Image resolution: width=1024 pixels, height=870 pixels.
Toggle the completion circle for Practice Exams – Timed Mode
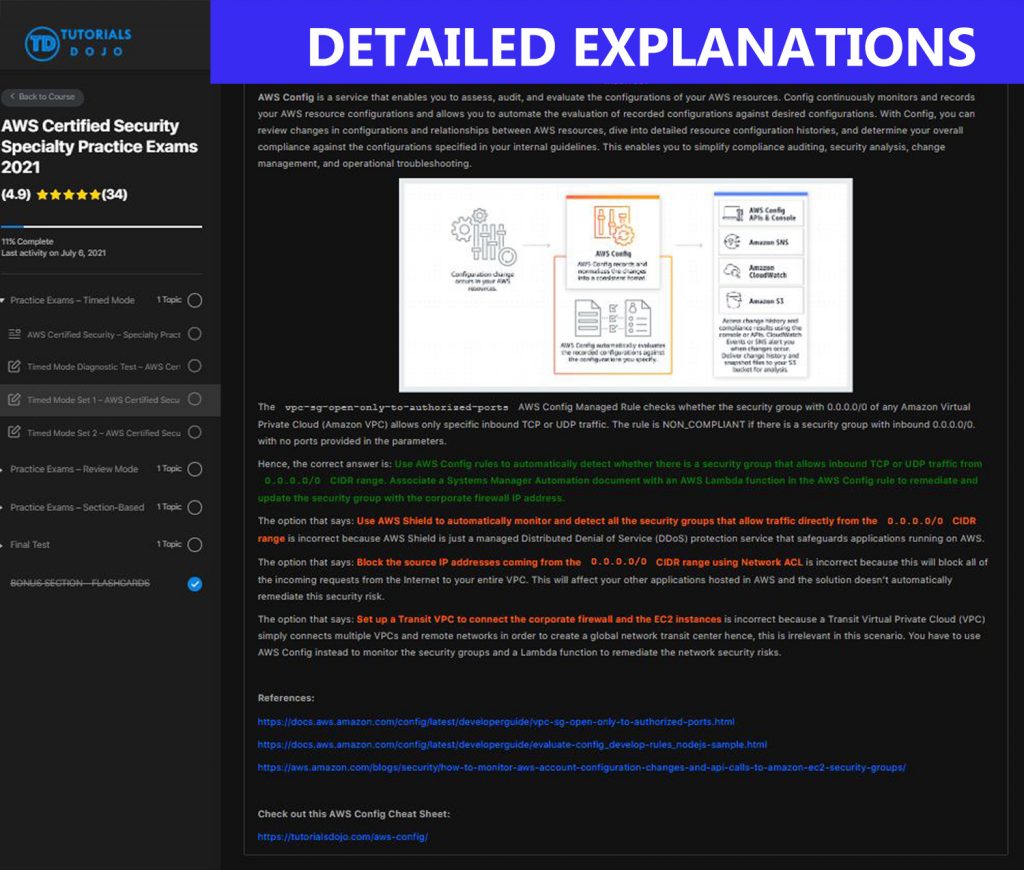point(194,300)
